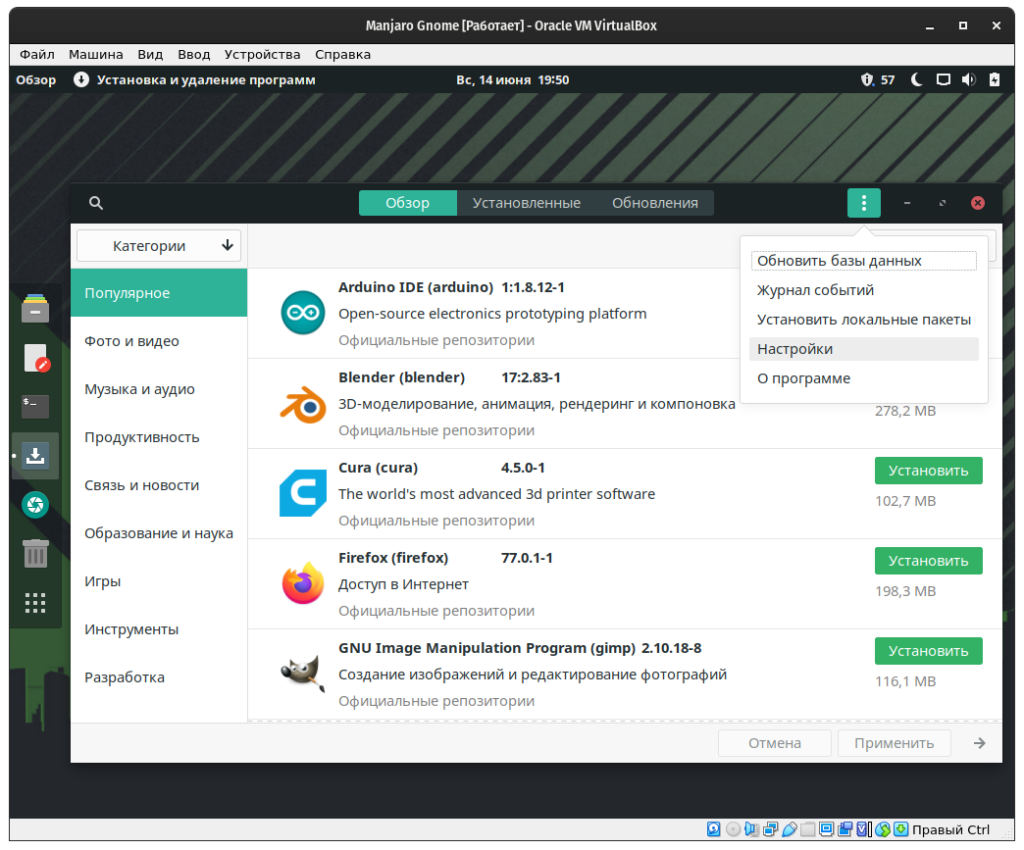
Task: Open the green screenshot app in dock
Action: click(x=35, y=505)
